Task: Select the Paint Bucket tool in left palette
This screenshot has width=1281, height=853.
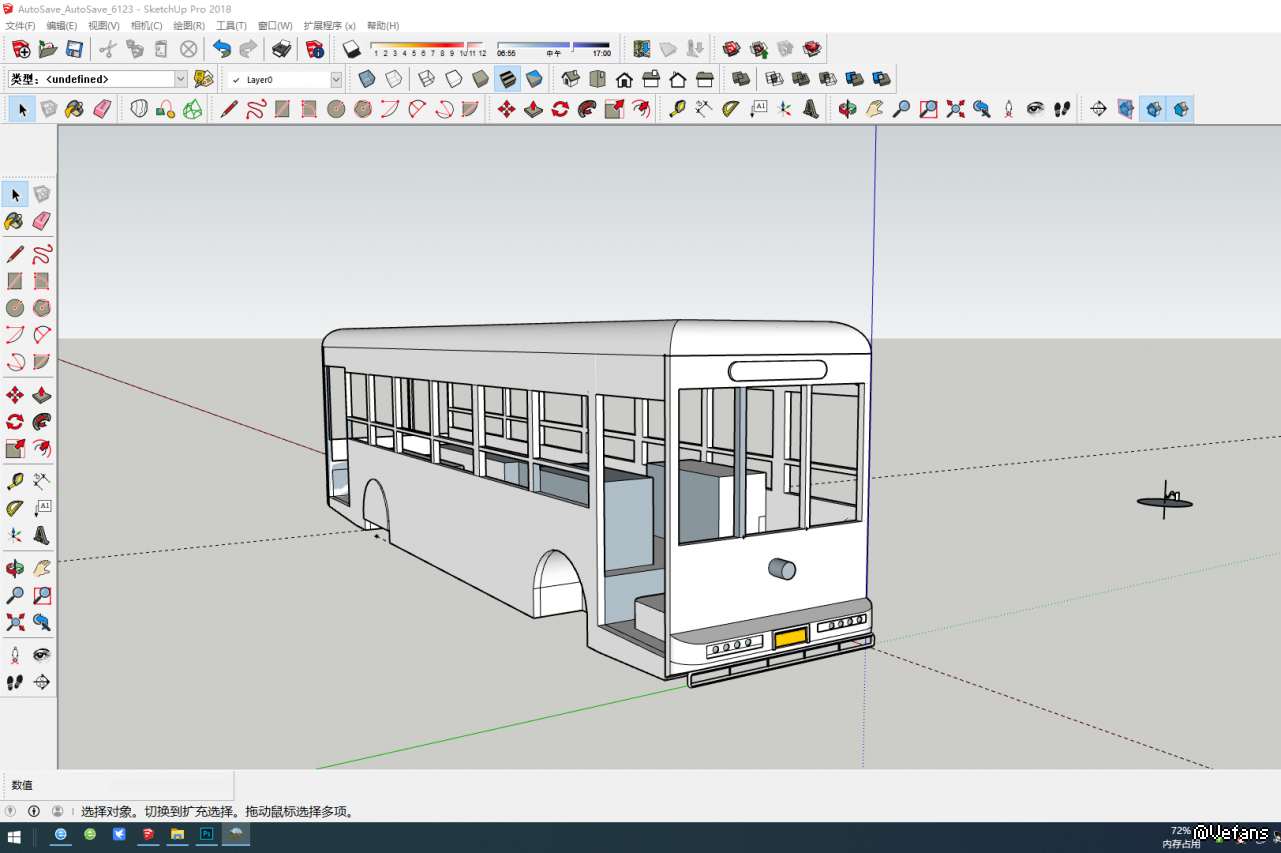Action: 15,221
